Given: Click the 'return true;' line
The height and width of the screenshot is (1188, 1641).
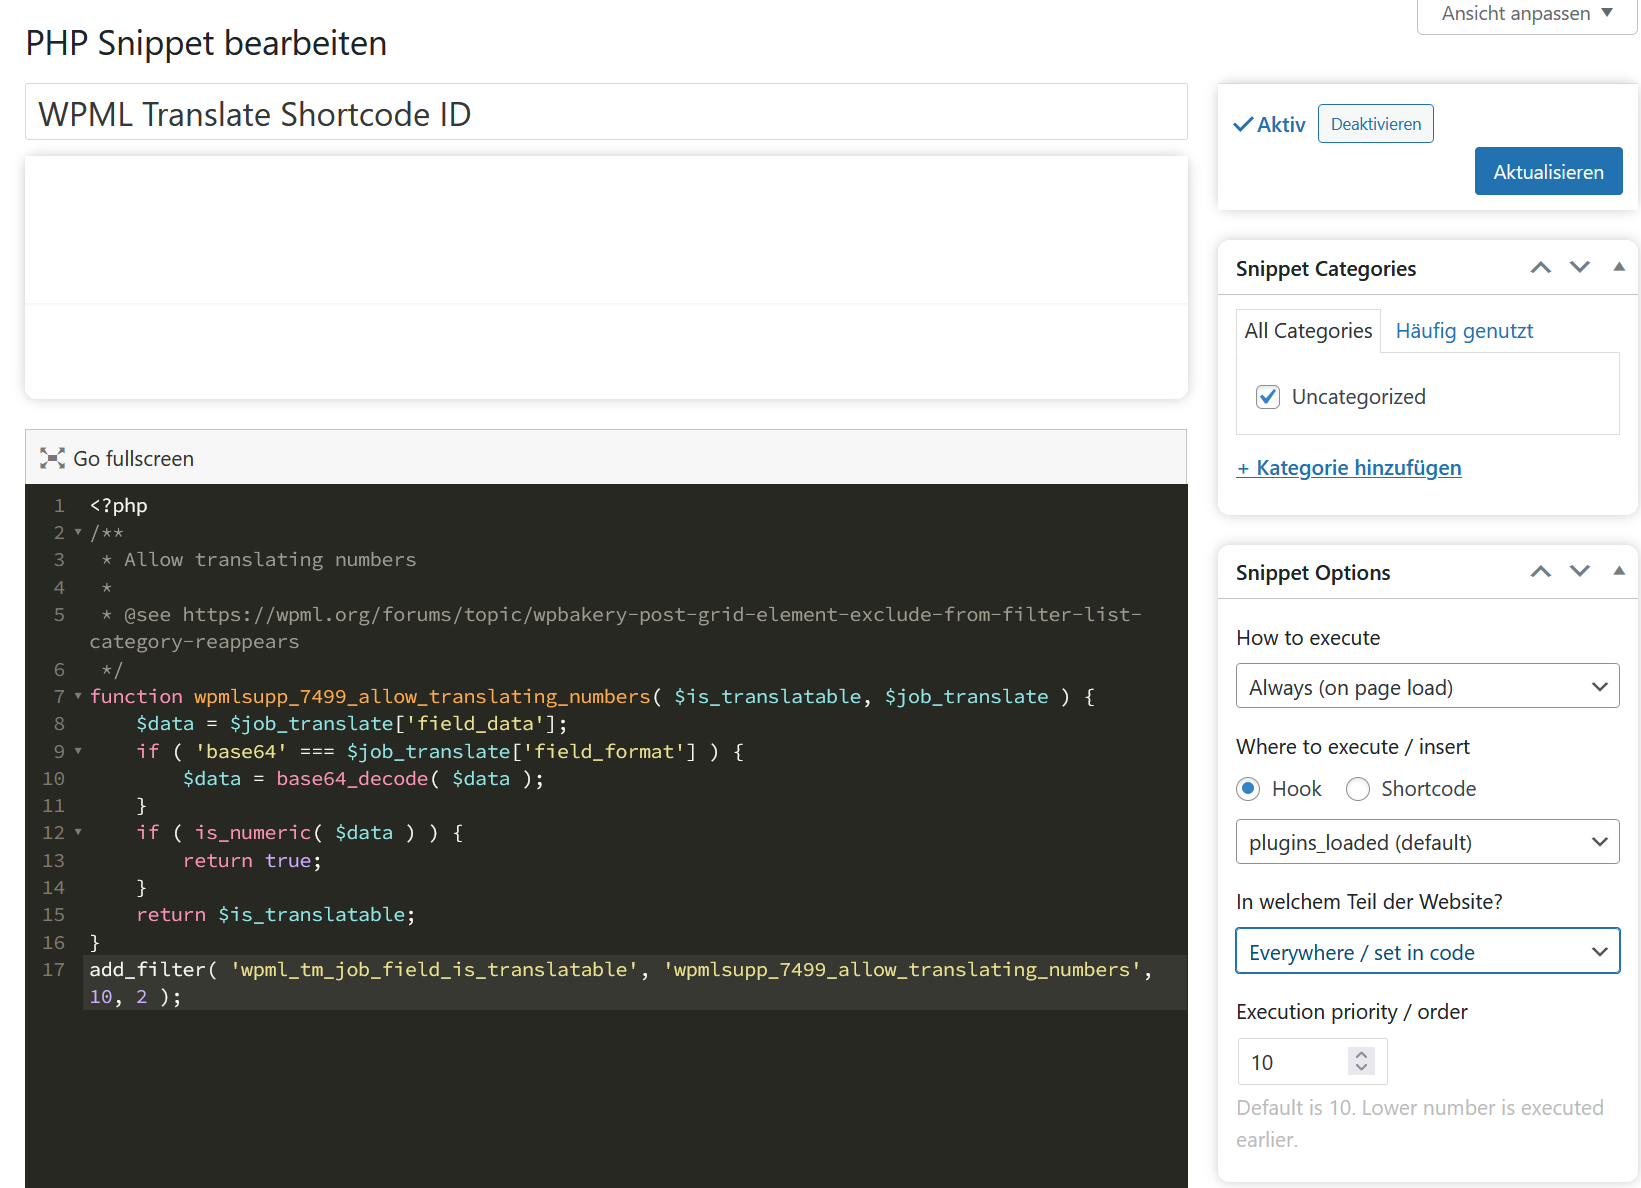Looking at the screenshot, I should (x=252, y=860).
